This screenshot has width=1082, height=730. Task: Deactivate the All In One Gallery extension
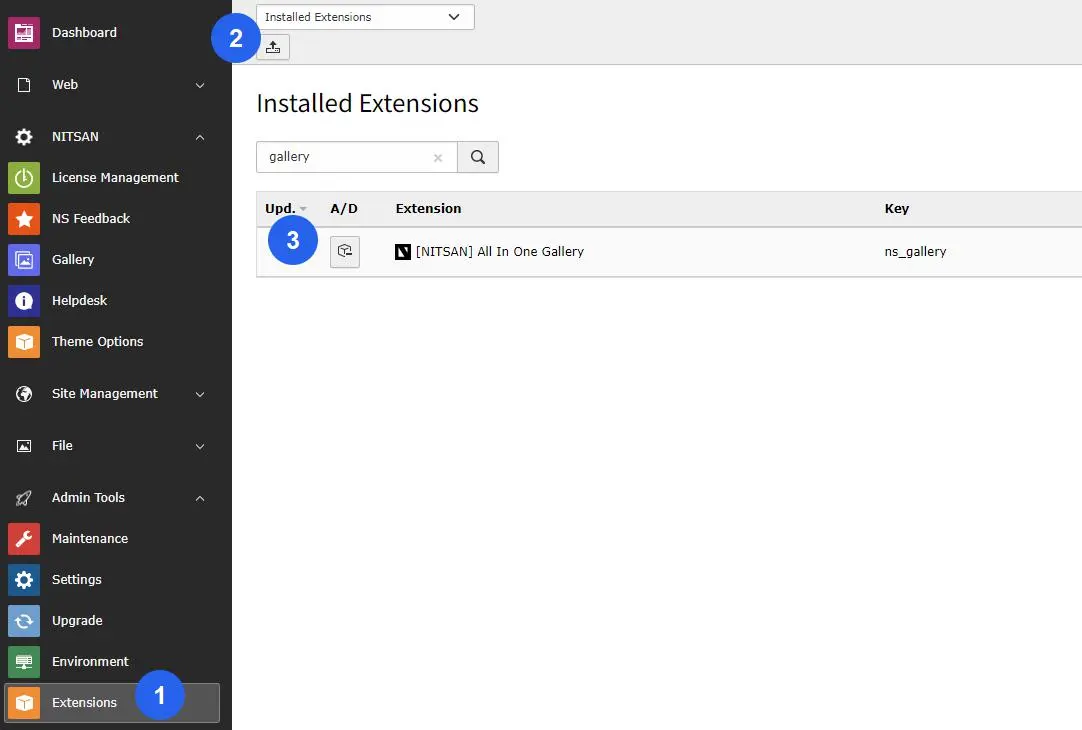click(x=344, y=251)
